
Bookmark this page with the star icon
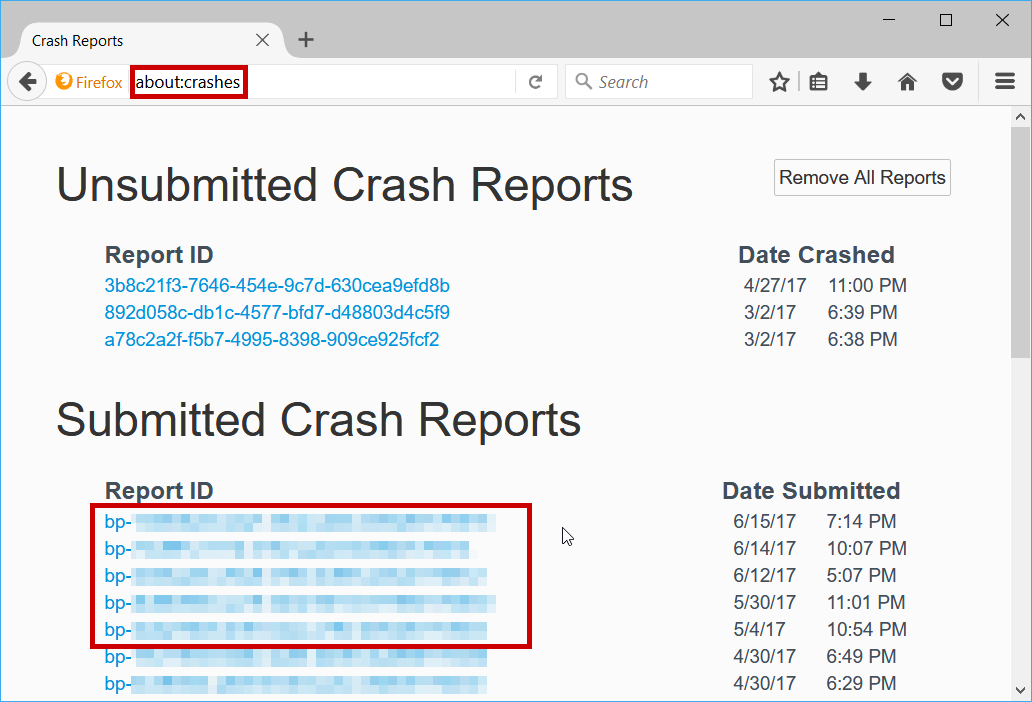(779, 82)
